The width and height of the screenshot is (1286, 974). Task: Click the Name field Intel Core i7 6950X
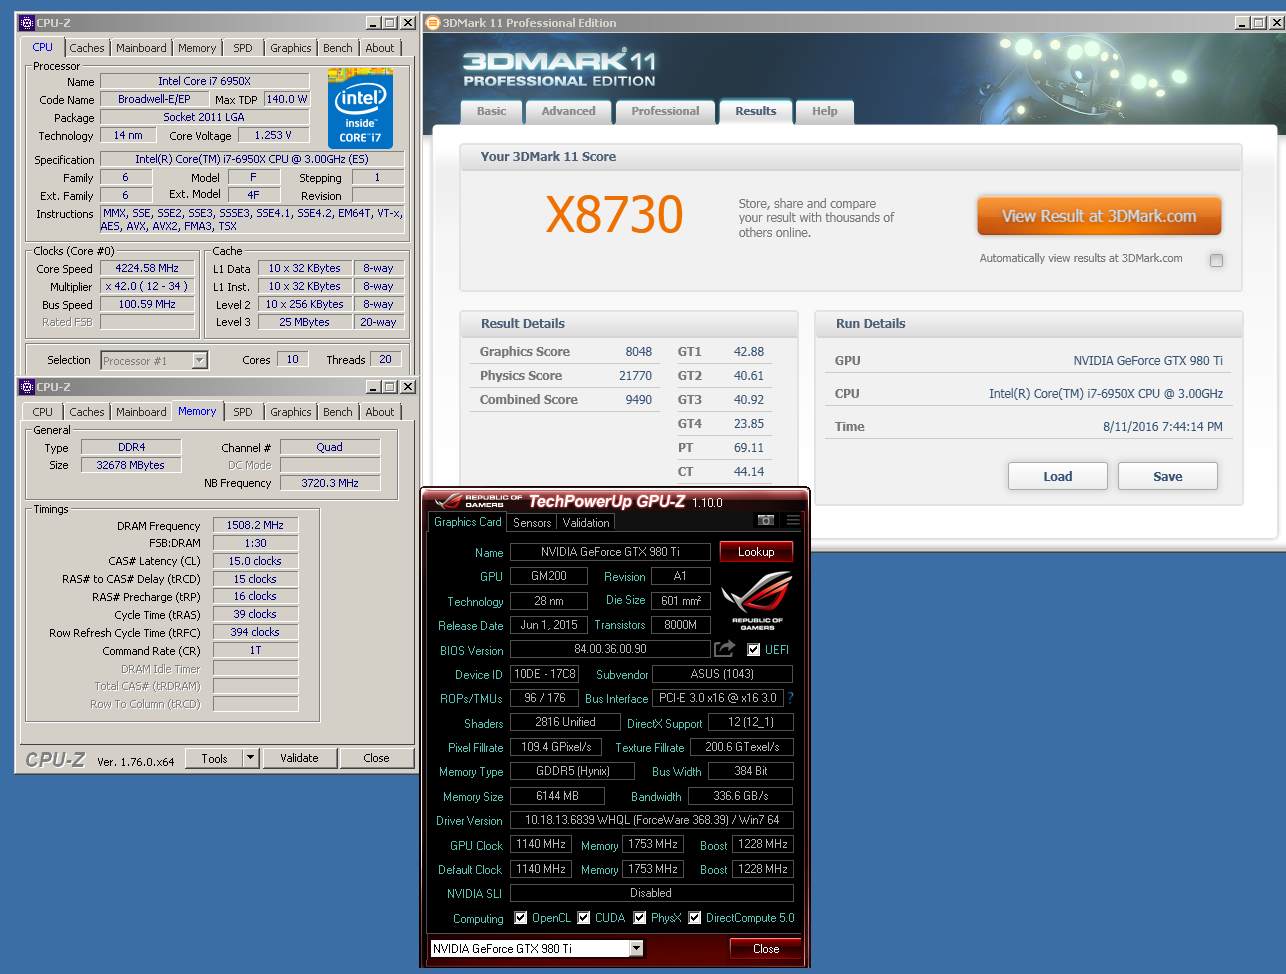pos(204,81)
